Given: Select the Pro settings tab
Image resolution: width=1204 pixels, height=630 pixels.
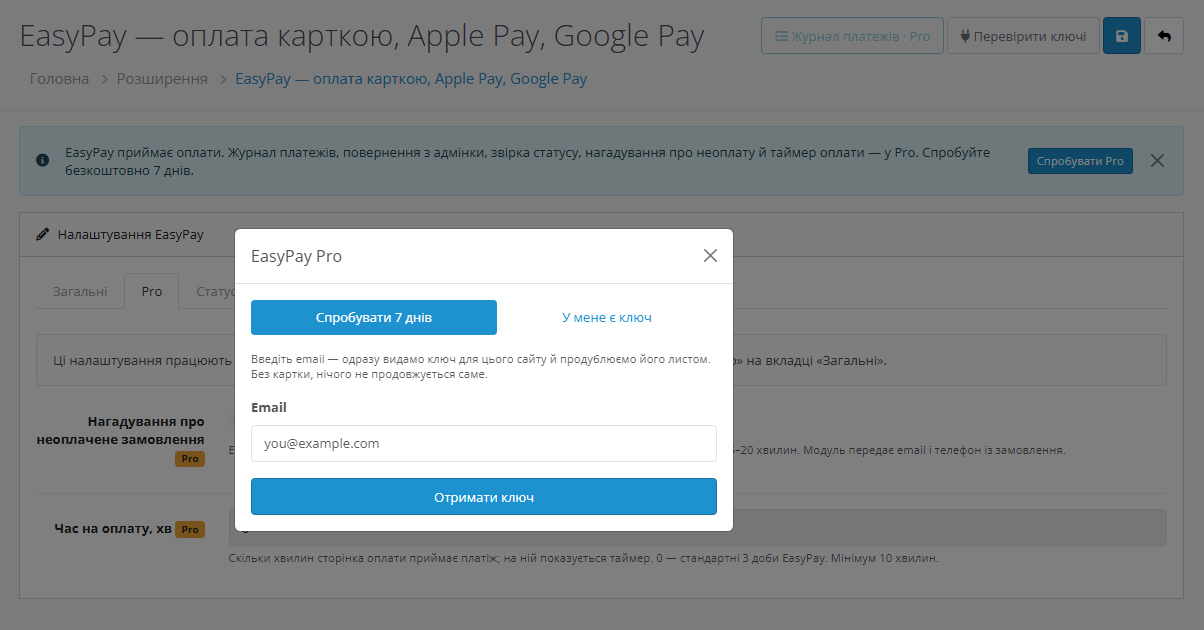Looking at the screenshot, I should pos(151,291).
